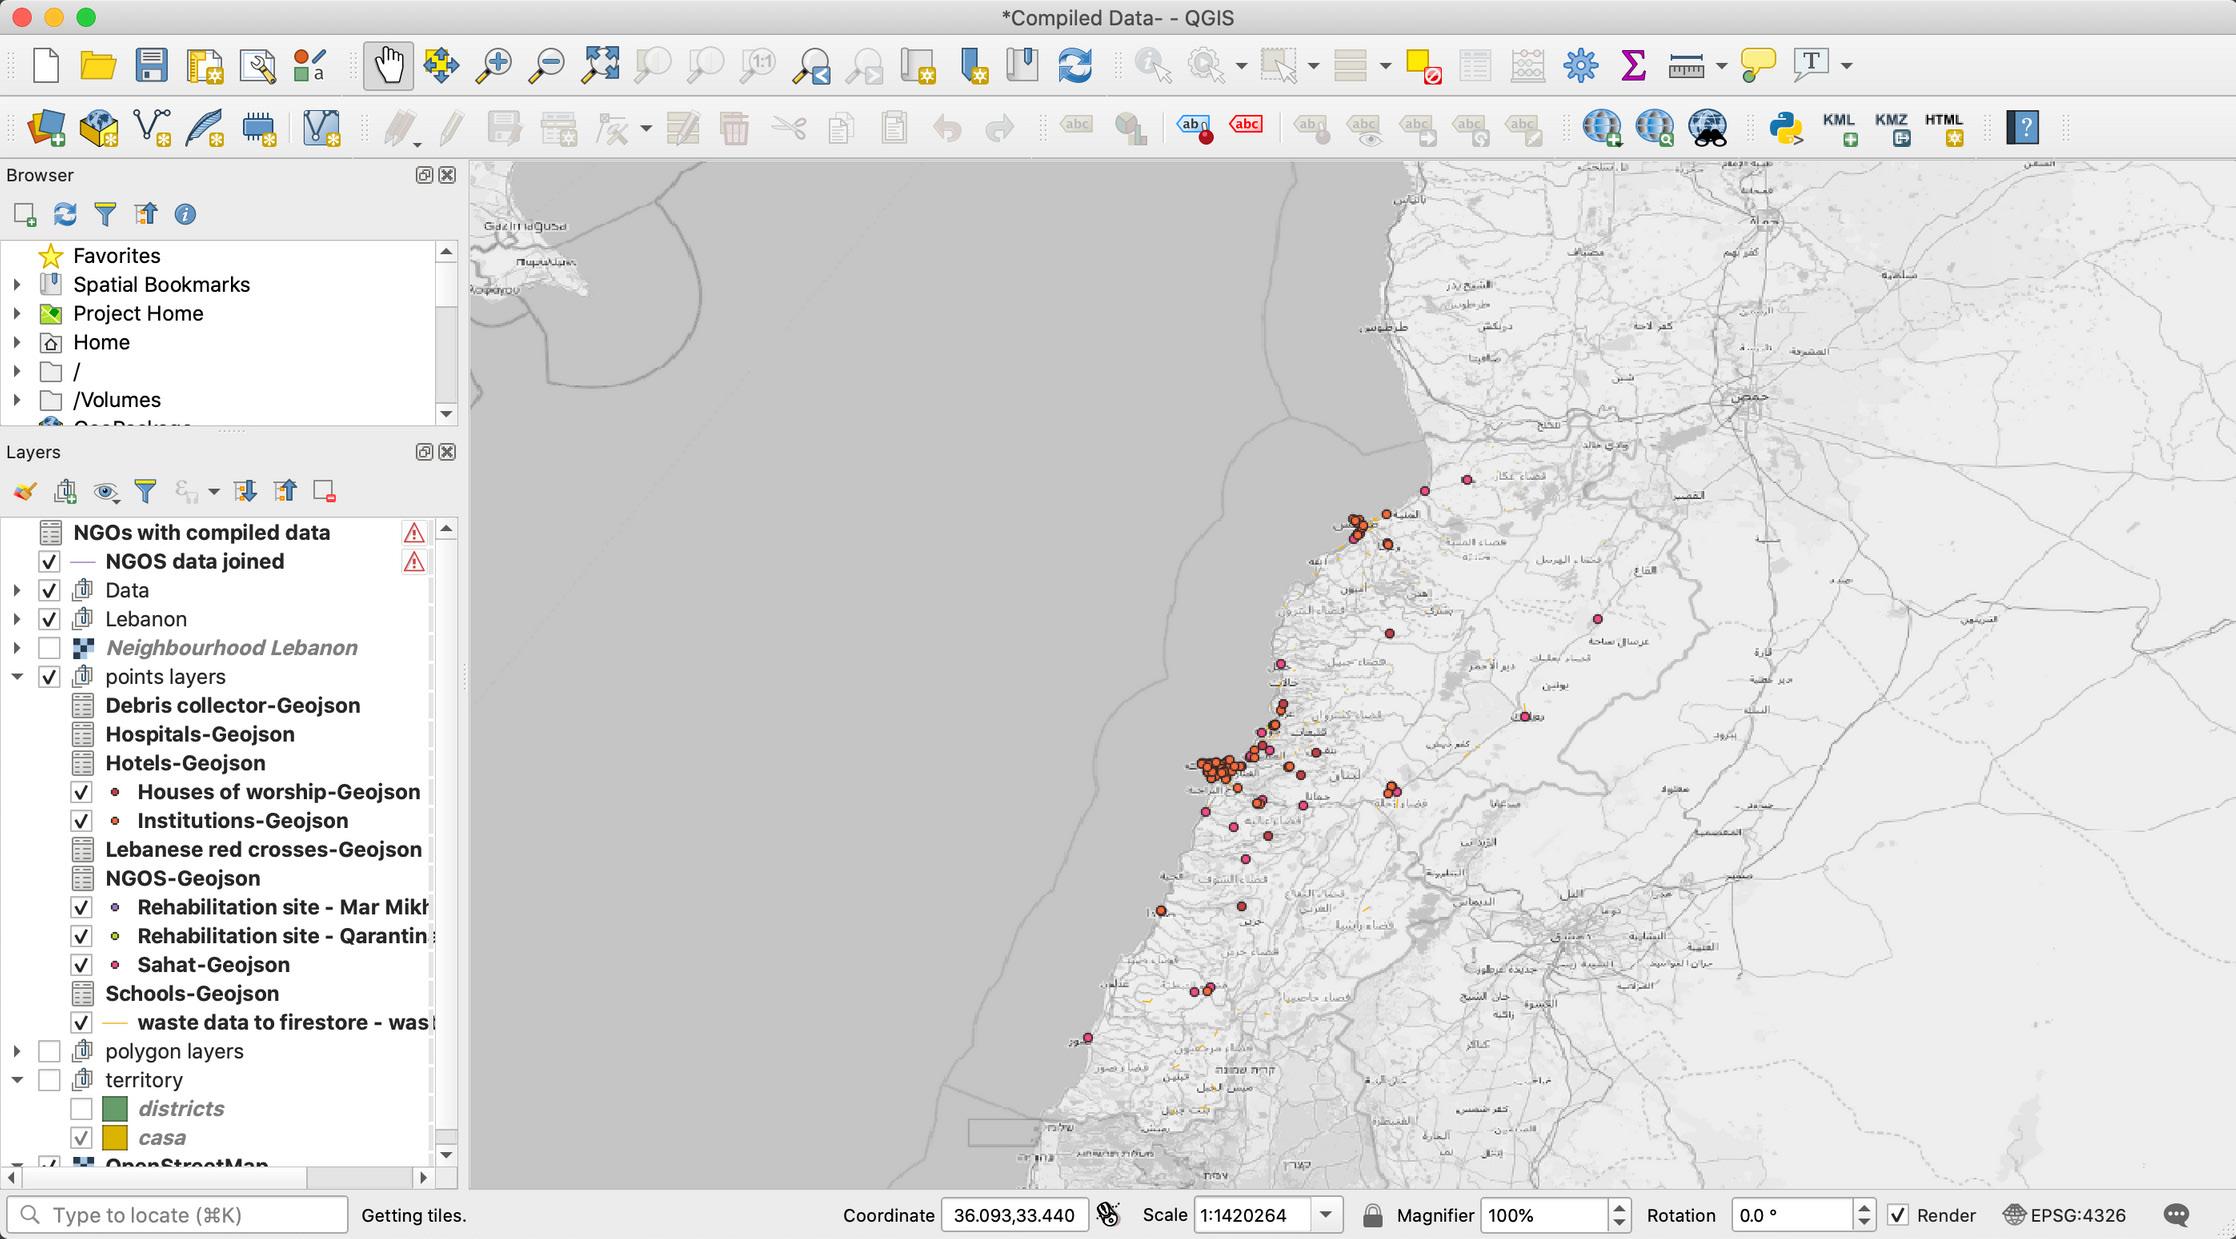Click the casa yellow color swatch

point(115,1138)
